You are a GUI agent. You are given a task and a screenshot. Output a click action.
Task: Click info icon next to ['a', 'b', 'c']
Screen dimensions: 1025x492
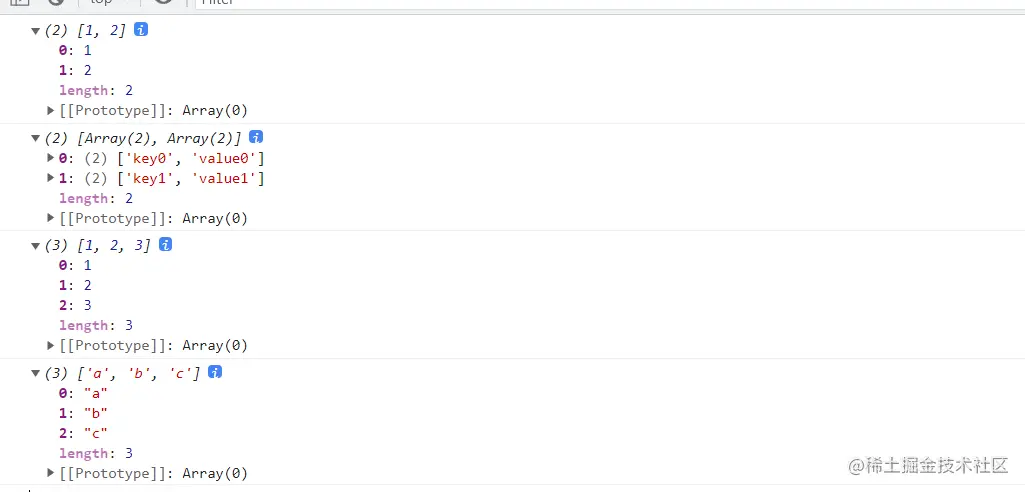point(215,372)
